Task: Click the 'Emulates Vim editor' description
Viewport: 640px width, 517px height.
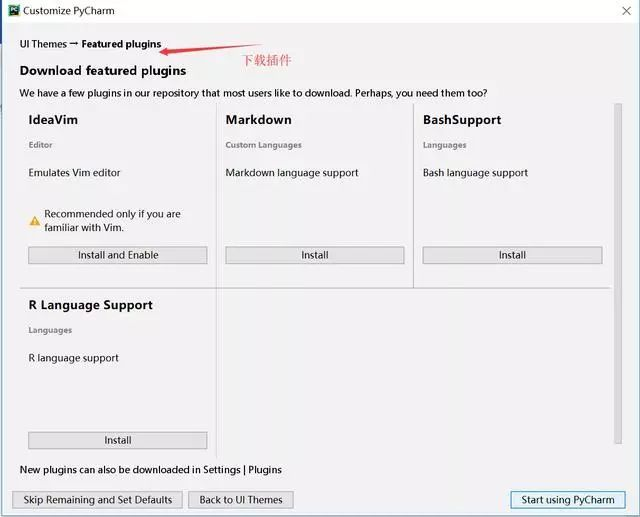Action: click(74, 173)
